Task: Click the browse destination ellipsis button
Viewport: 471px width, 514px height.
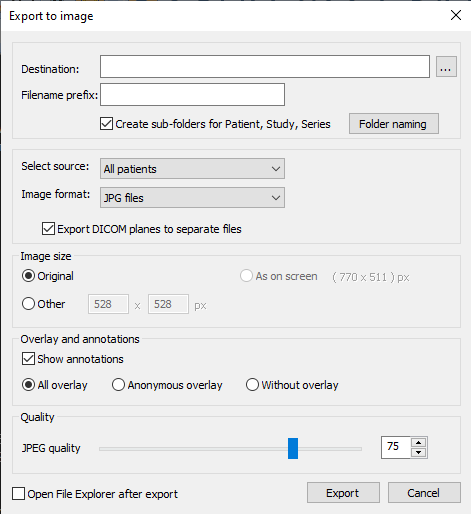Action: pyautogui.click(x=446, y=67)
